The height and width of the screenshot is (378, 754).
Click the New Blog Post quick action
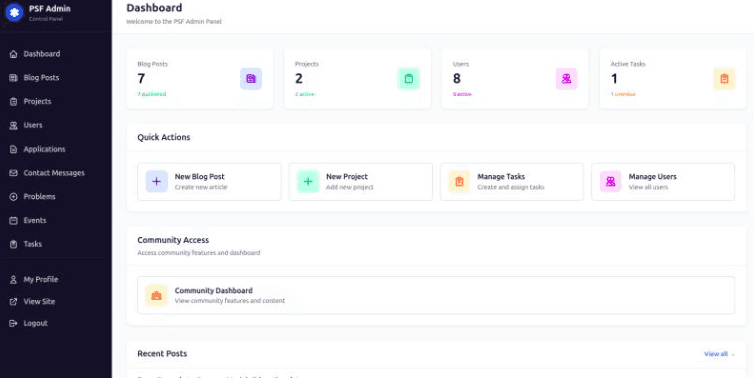209,182
